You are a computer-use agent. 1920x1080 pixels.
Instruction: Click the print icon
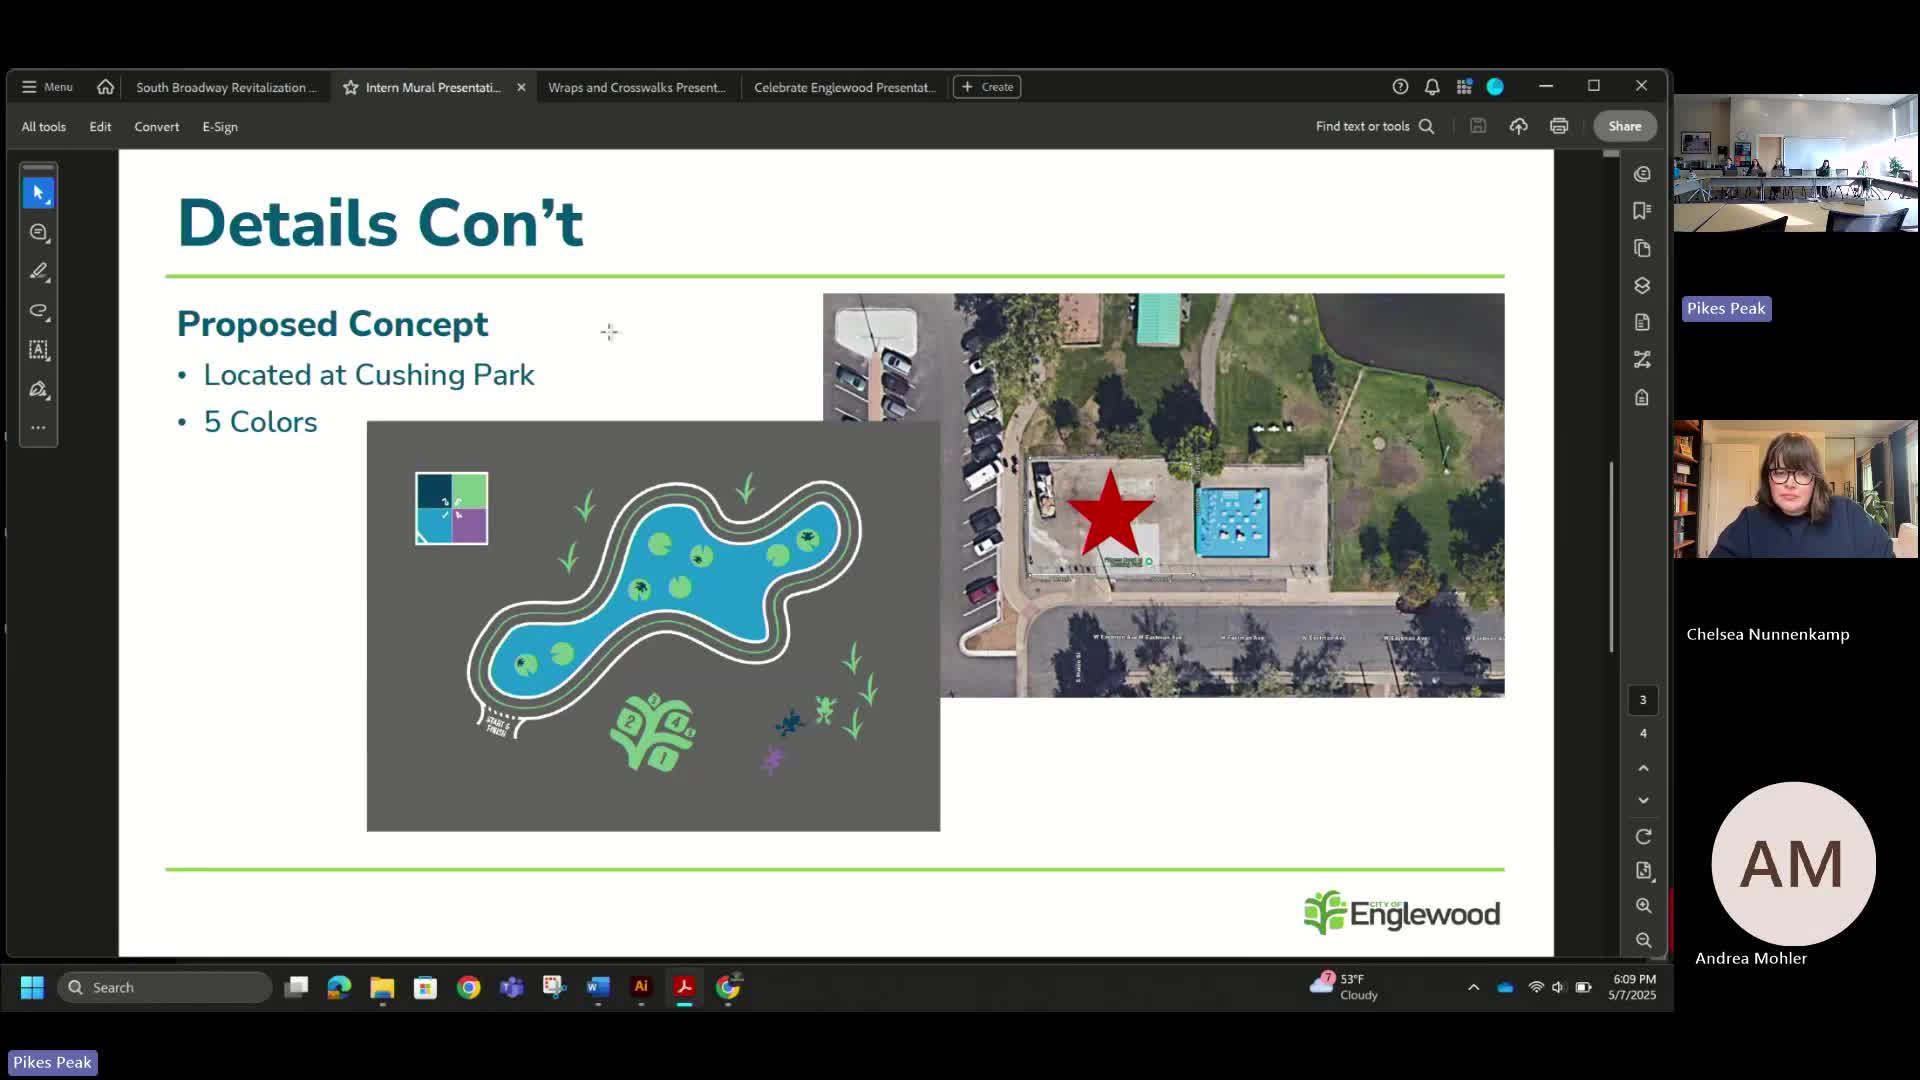point(1559,126)
